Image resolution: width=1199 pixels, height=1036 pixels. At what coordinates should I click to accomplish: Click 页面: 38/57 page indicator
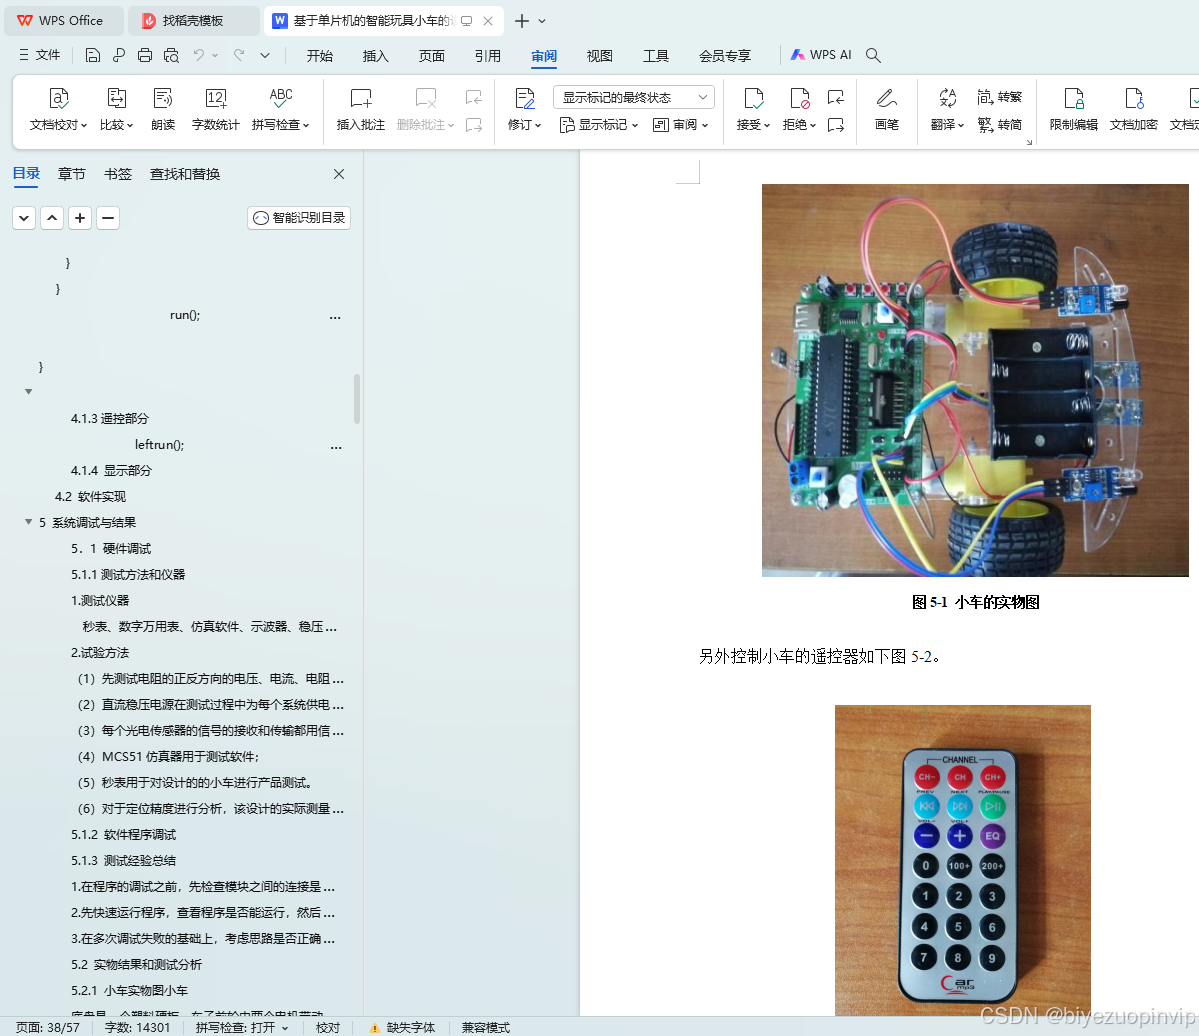pyautogui.click(x=47, y=1028)
